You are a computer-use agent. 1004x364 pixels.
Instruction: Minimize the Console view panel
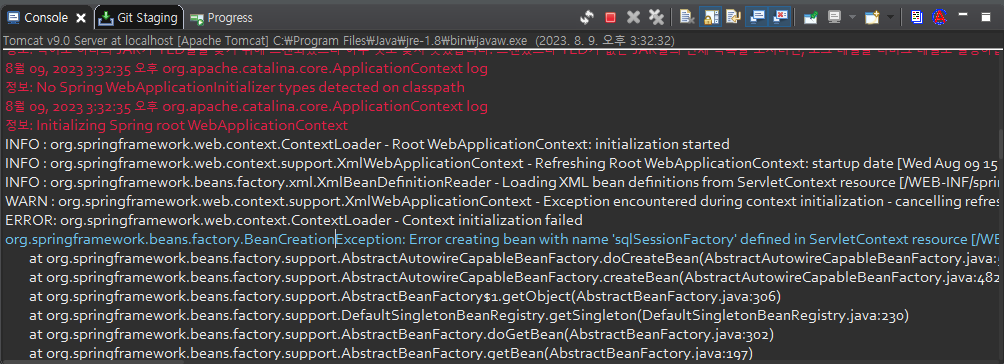(963, 14)
